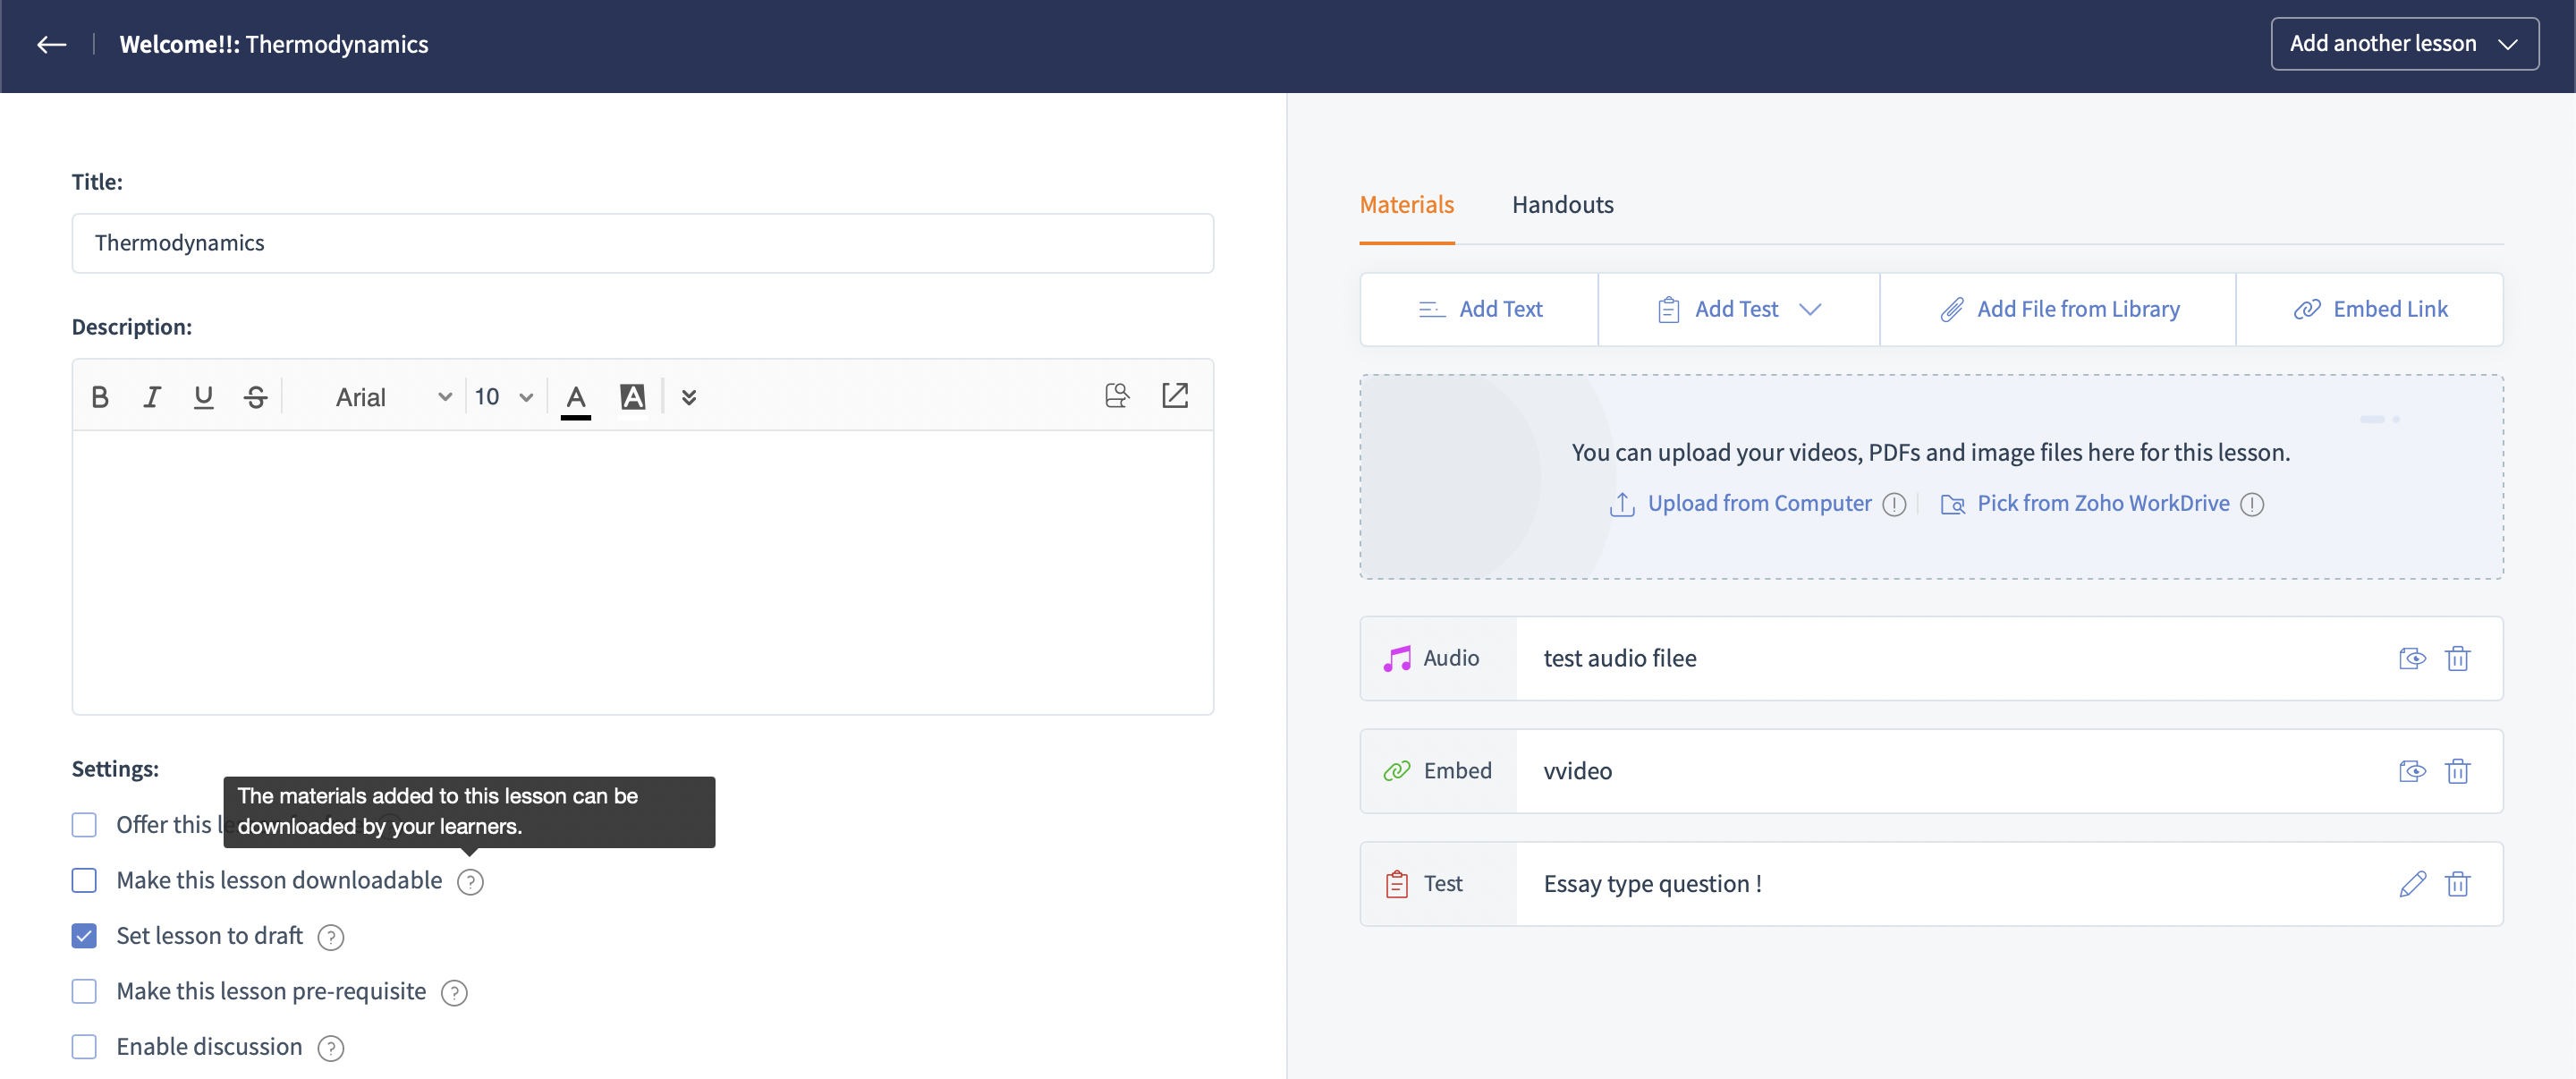Image resolution: width=2576 pixels, height=1079 pixels.
Task: Delete the test audio filee material
Action: pyautogui.click(x=2457, y=658)
